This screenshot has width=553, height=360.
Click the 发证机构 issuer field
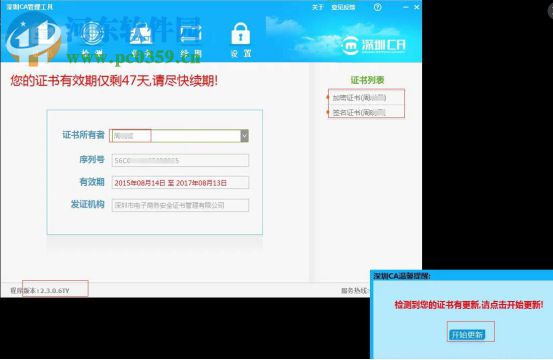(x=180, y=205)
